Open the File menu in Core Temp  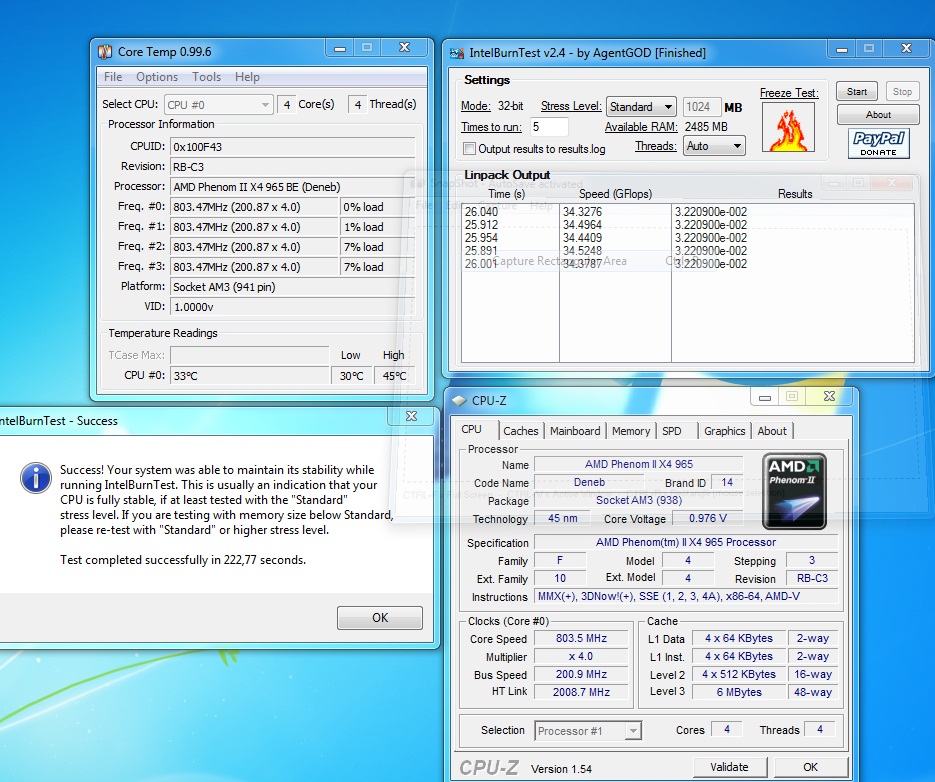point(113,77)
